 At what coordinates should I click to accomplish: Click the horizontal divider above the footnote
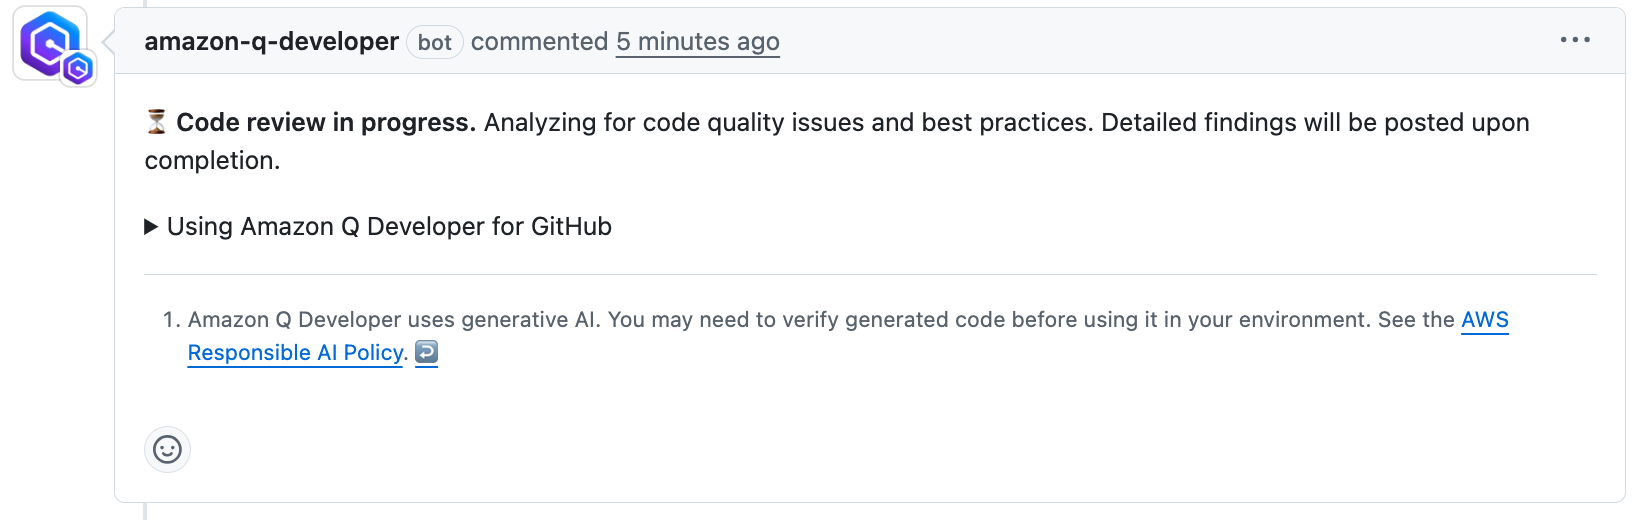(x=870, y=274)
